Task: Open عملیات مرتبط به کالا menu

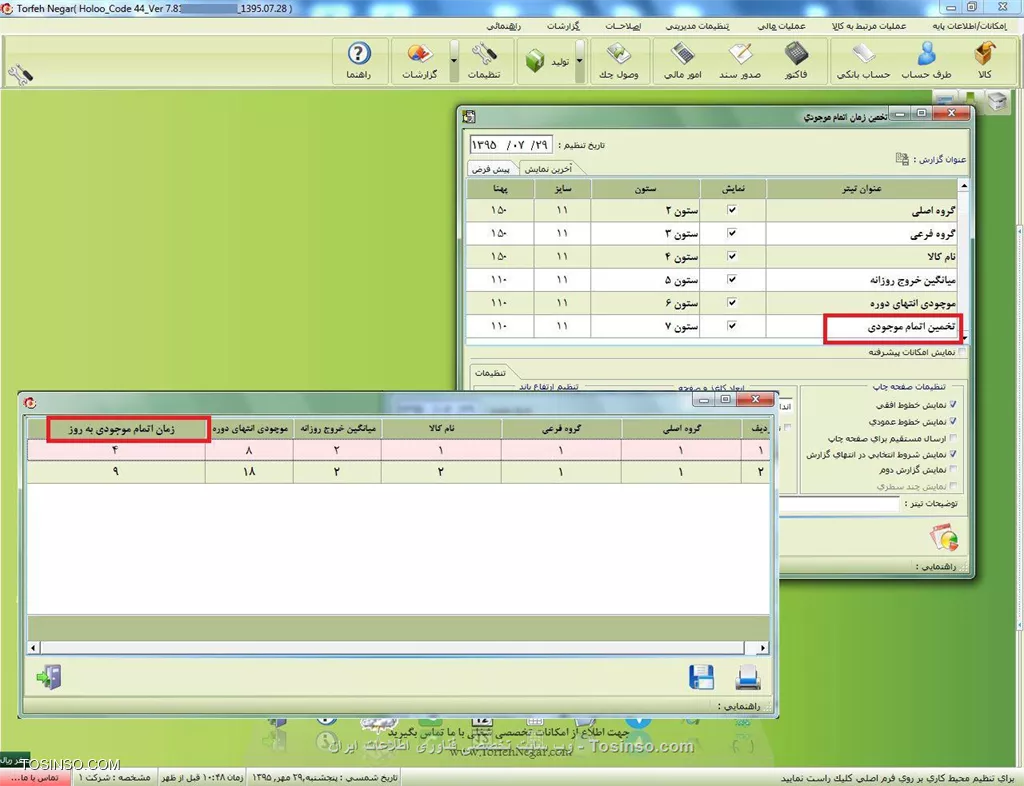Action: [869, 26]
